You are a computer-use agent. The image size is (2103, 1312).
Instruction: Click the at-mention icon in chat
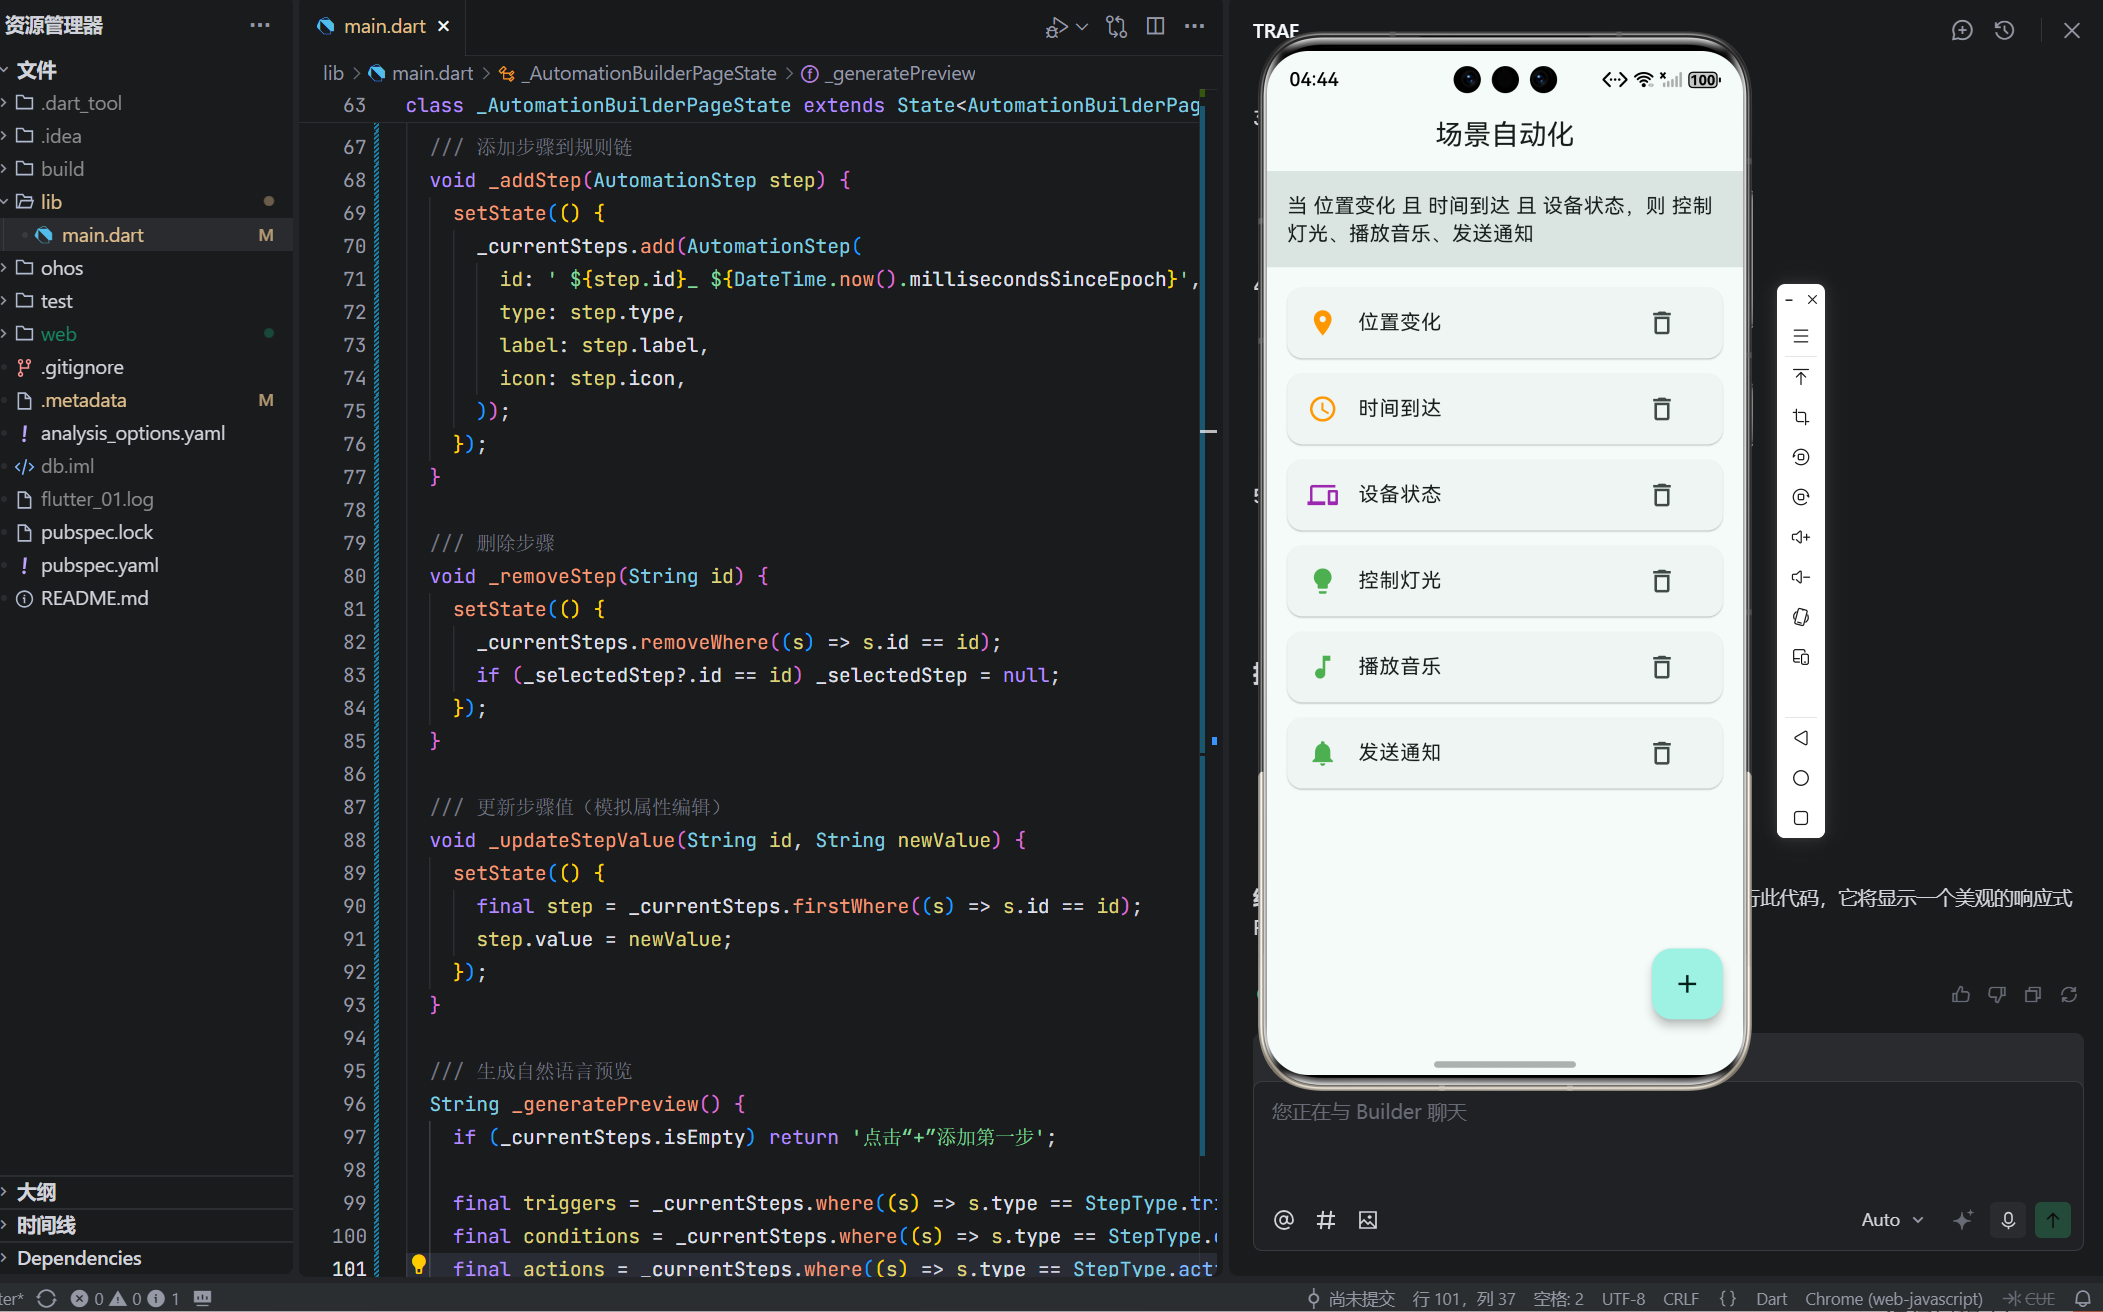[x=1284, y=1219]
